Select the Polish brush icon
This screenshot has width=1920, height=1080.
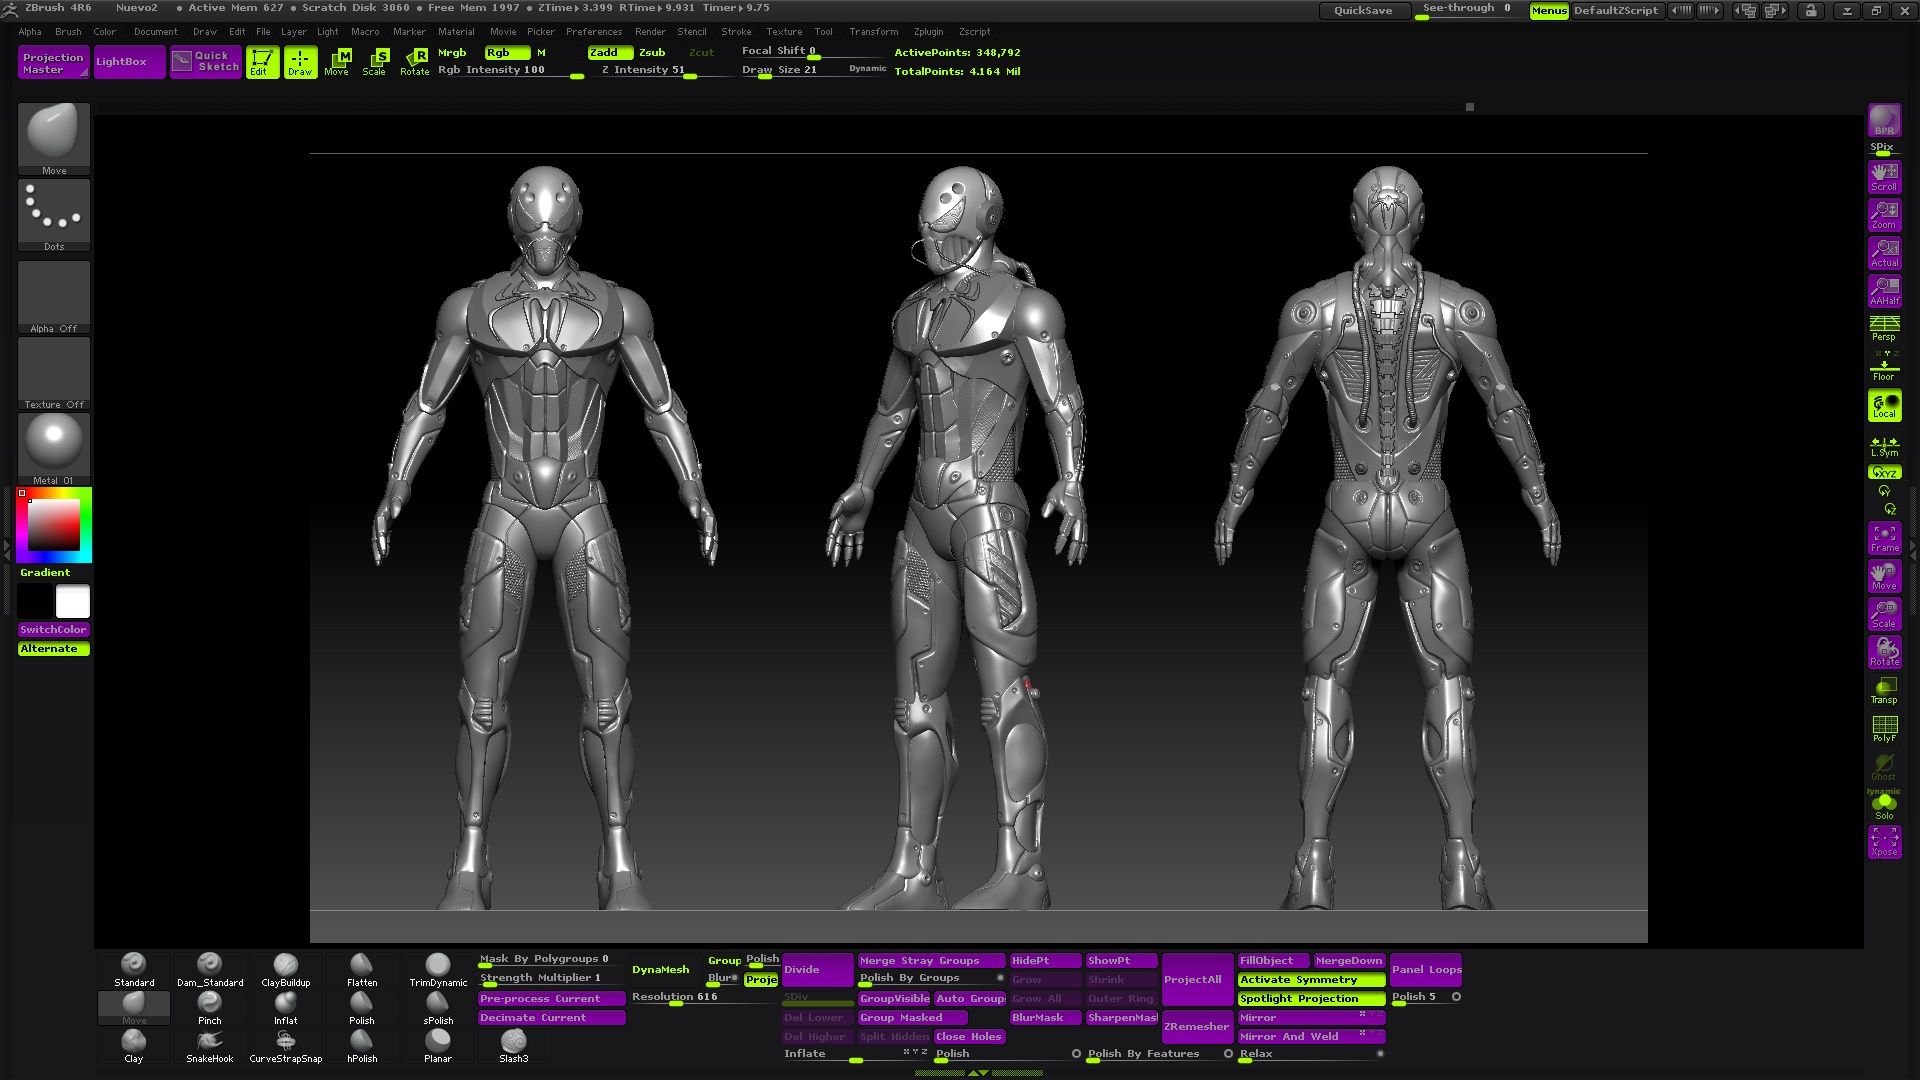click(362, 1007)
